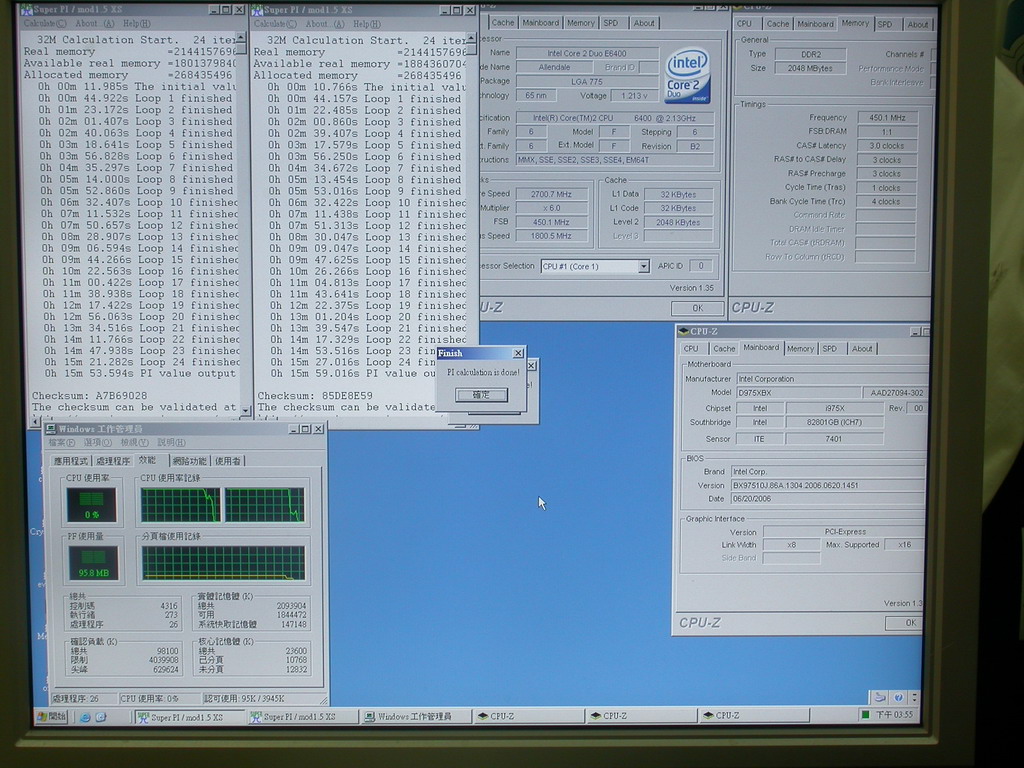Open Help menu in Super PI with checksum 85DE8E59

(x=366, y=24)
